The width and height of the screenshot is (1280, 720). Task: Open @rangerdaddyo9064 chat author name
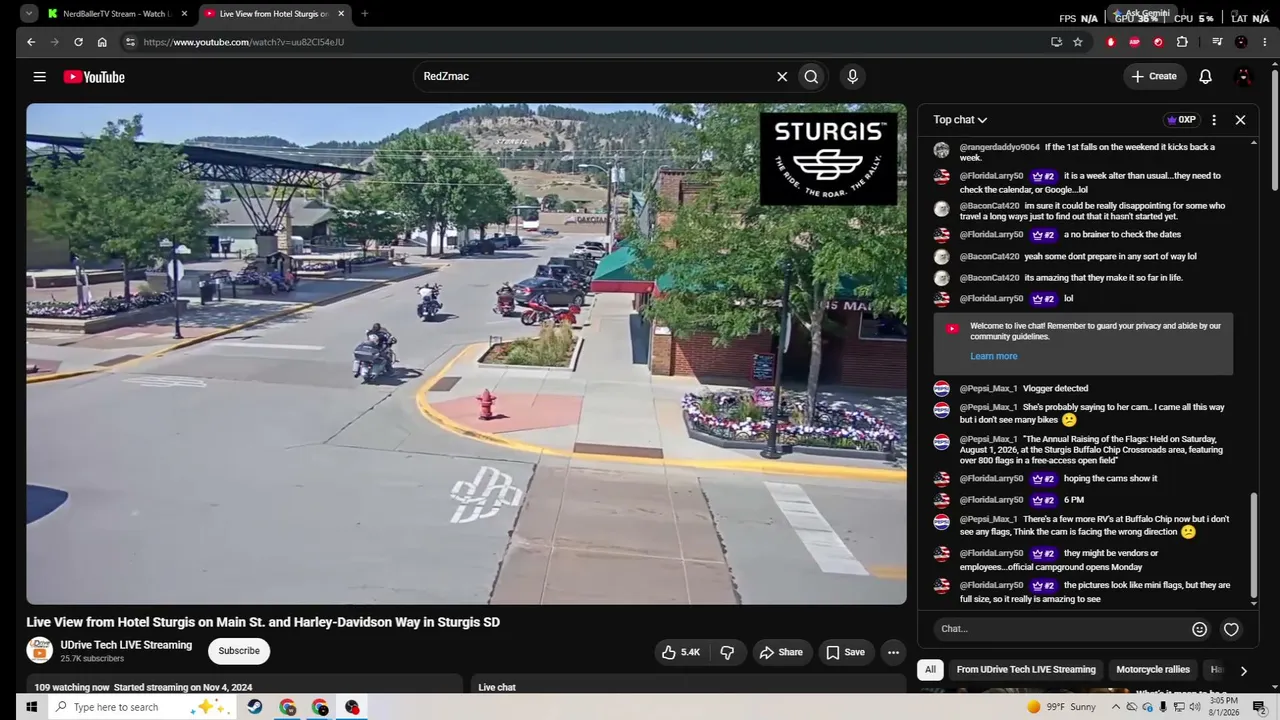pyautogui.click(x=1000, y=147)
